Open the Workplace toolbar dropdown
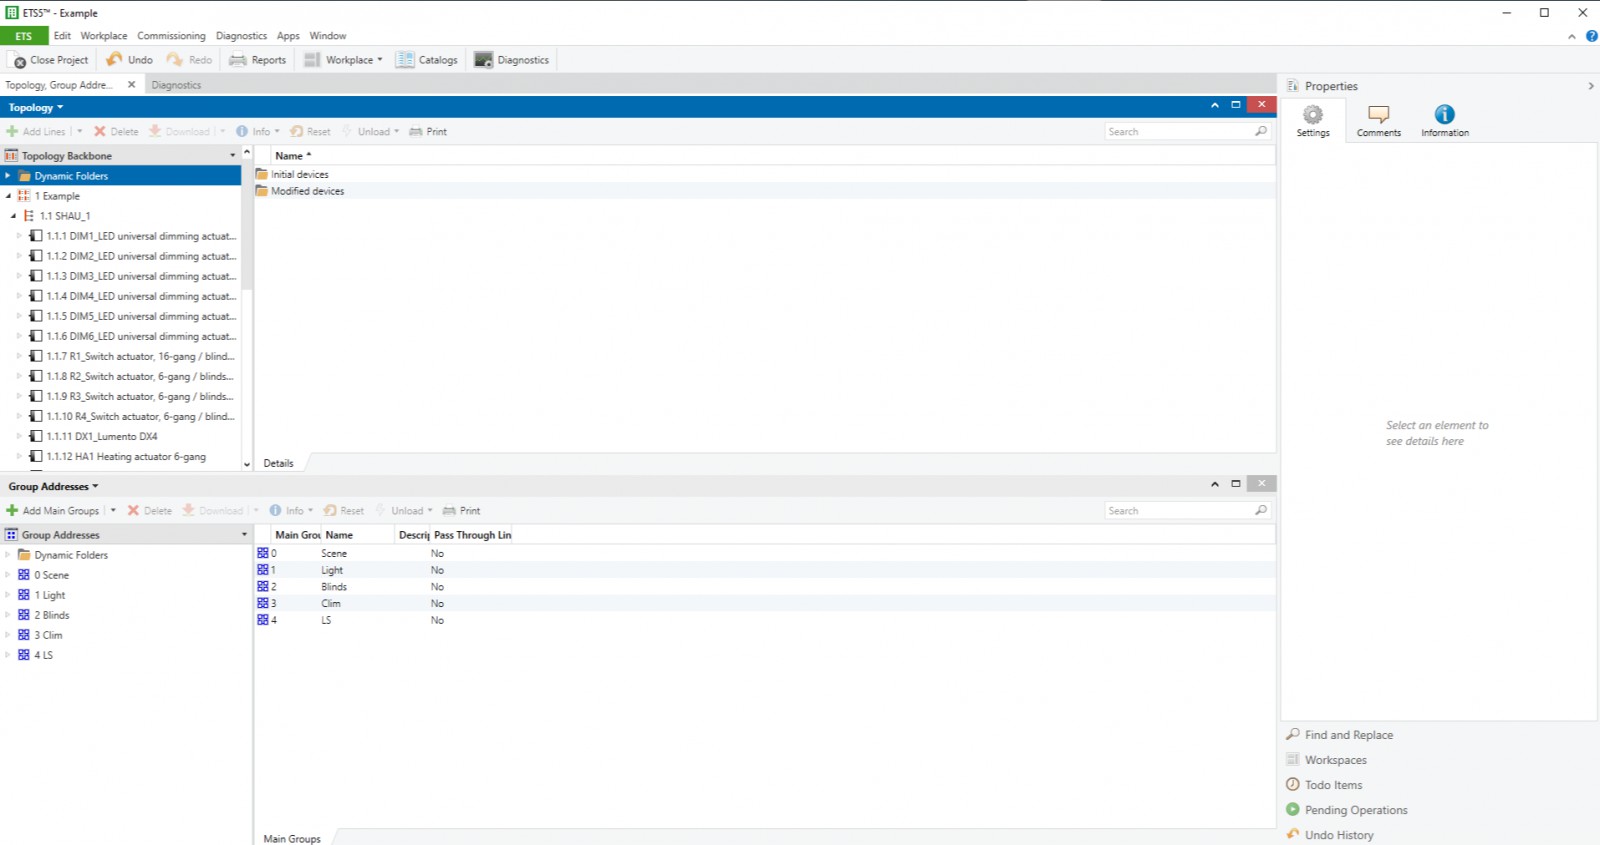 [380, 60]
